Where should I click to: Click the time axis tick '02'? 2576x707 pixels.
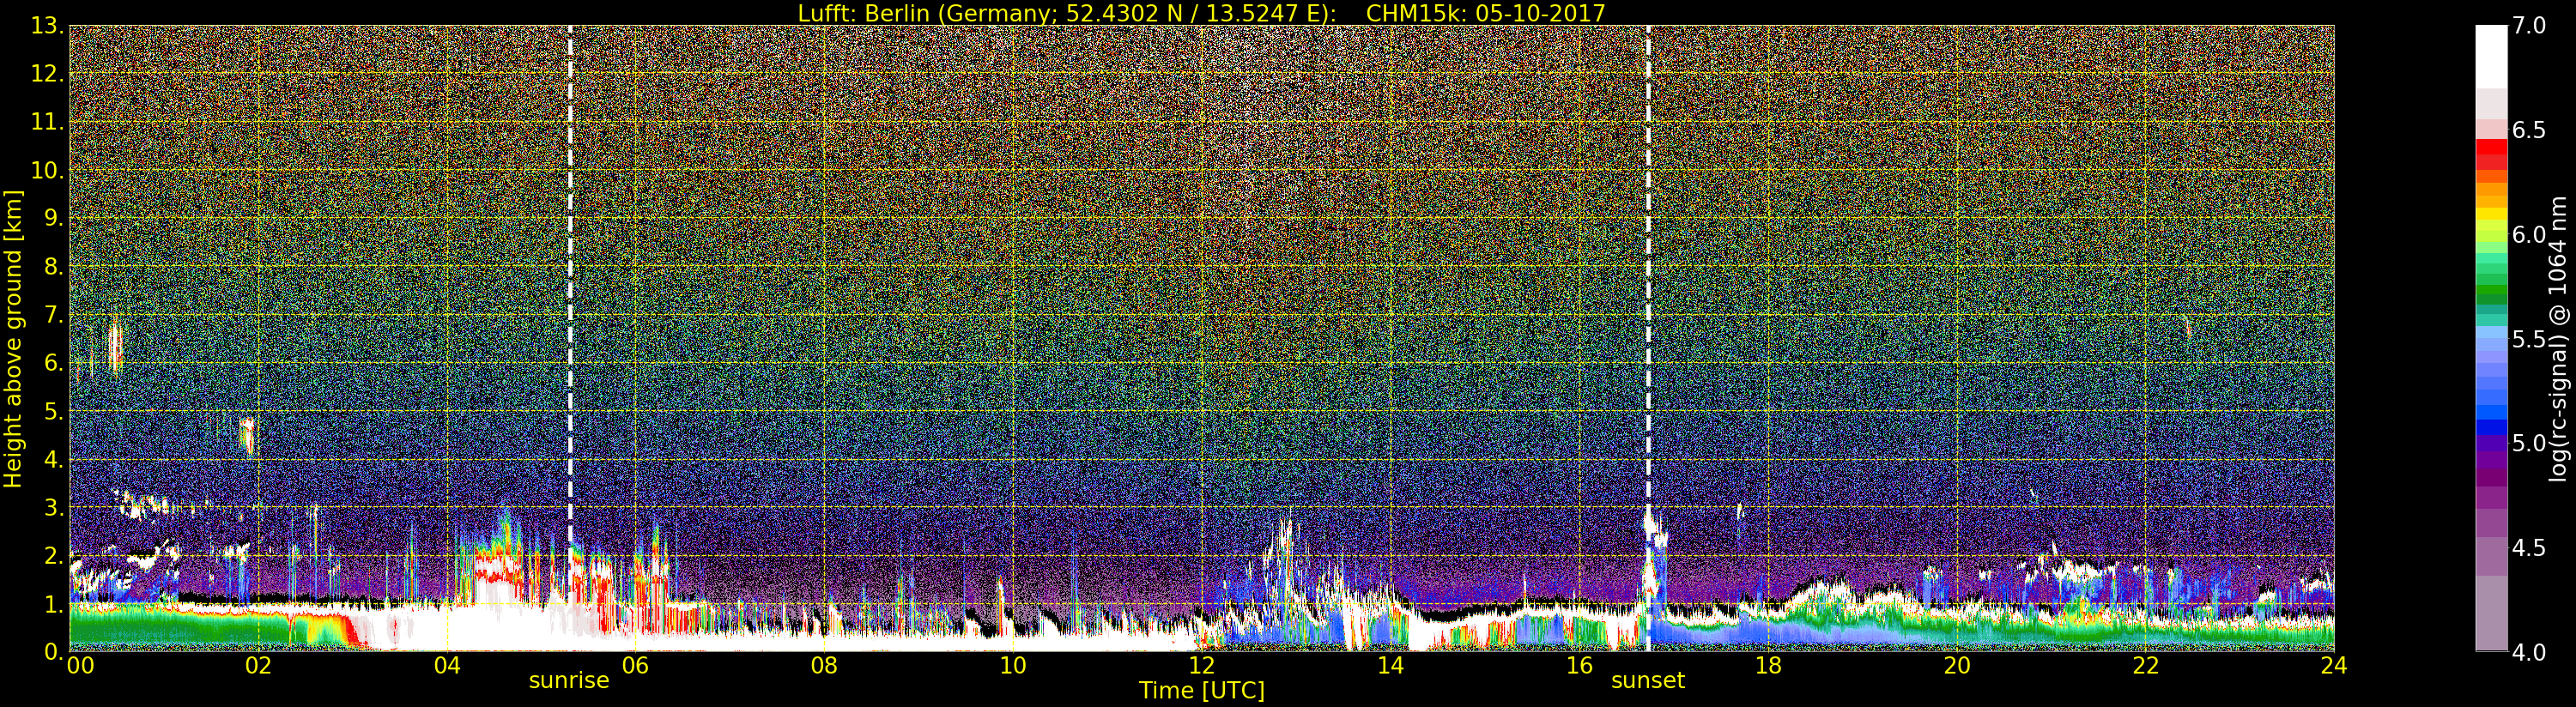click(258, 665)
